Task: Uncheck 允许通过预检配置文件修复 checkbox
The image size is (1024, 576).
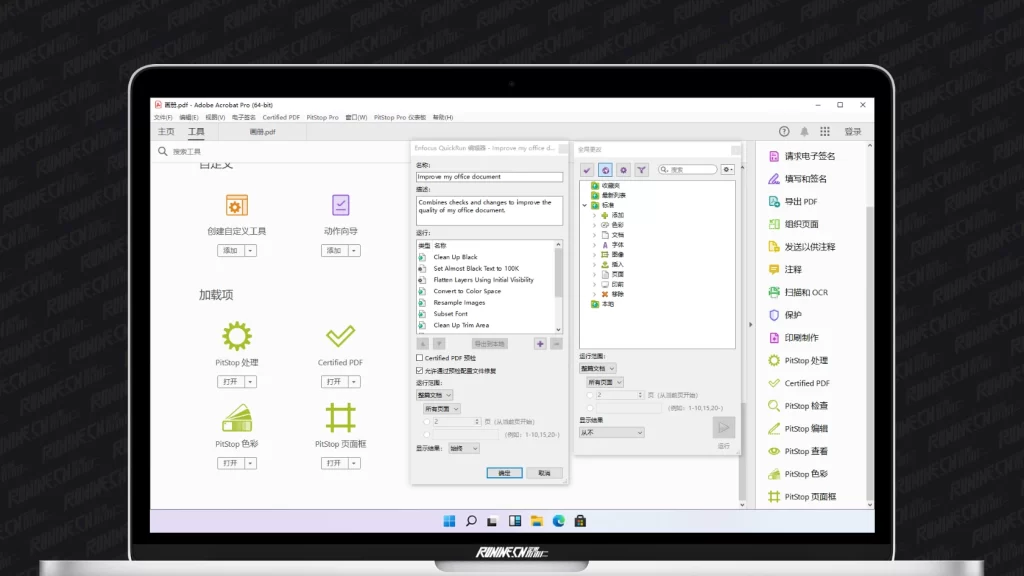Action: pyautogui.click(x=420, y=370)
